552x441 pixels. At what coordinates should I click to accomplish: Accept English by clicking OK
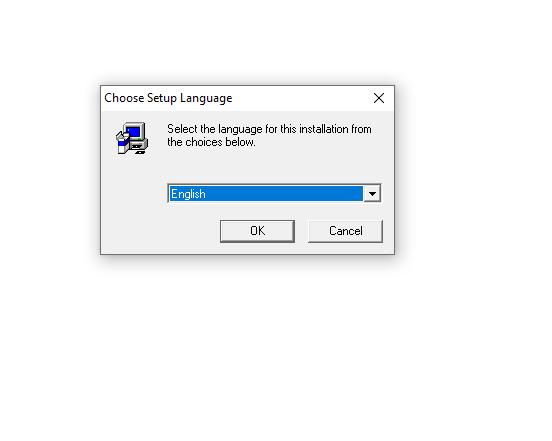257,231
